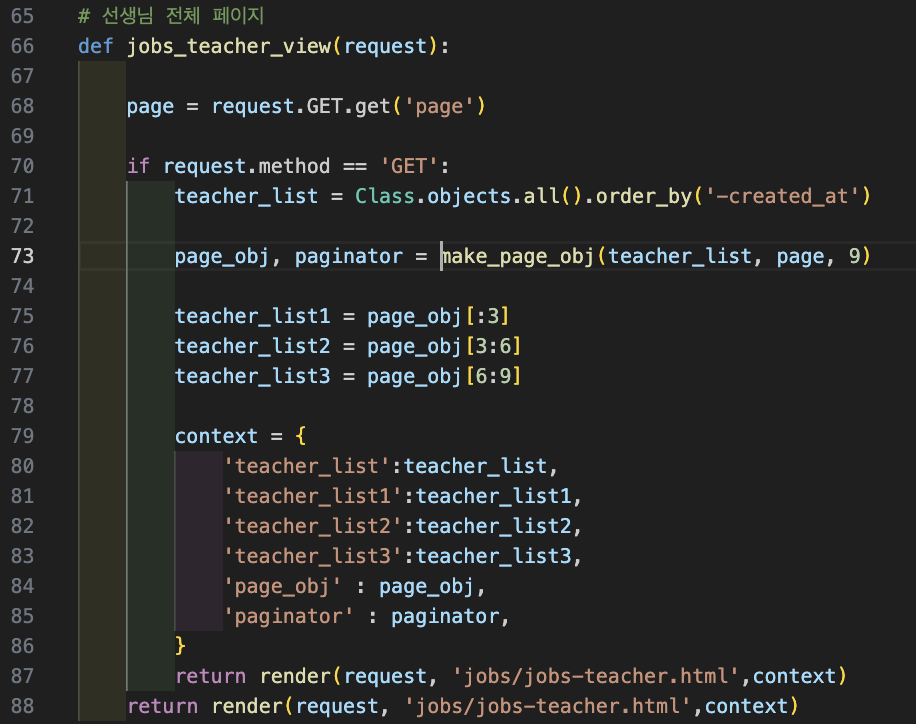The height and width of the screenshot is (724, 916).
Task: Click the opening brace on line 79
Action: [x=301, y=436]
